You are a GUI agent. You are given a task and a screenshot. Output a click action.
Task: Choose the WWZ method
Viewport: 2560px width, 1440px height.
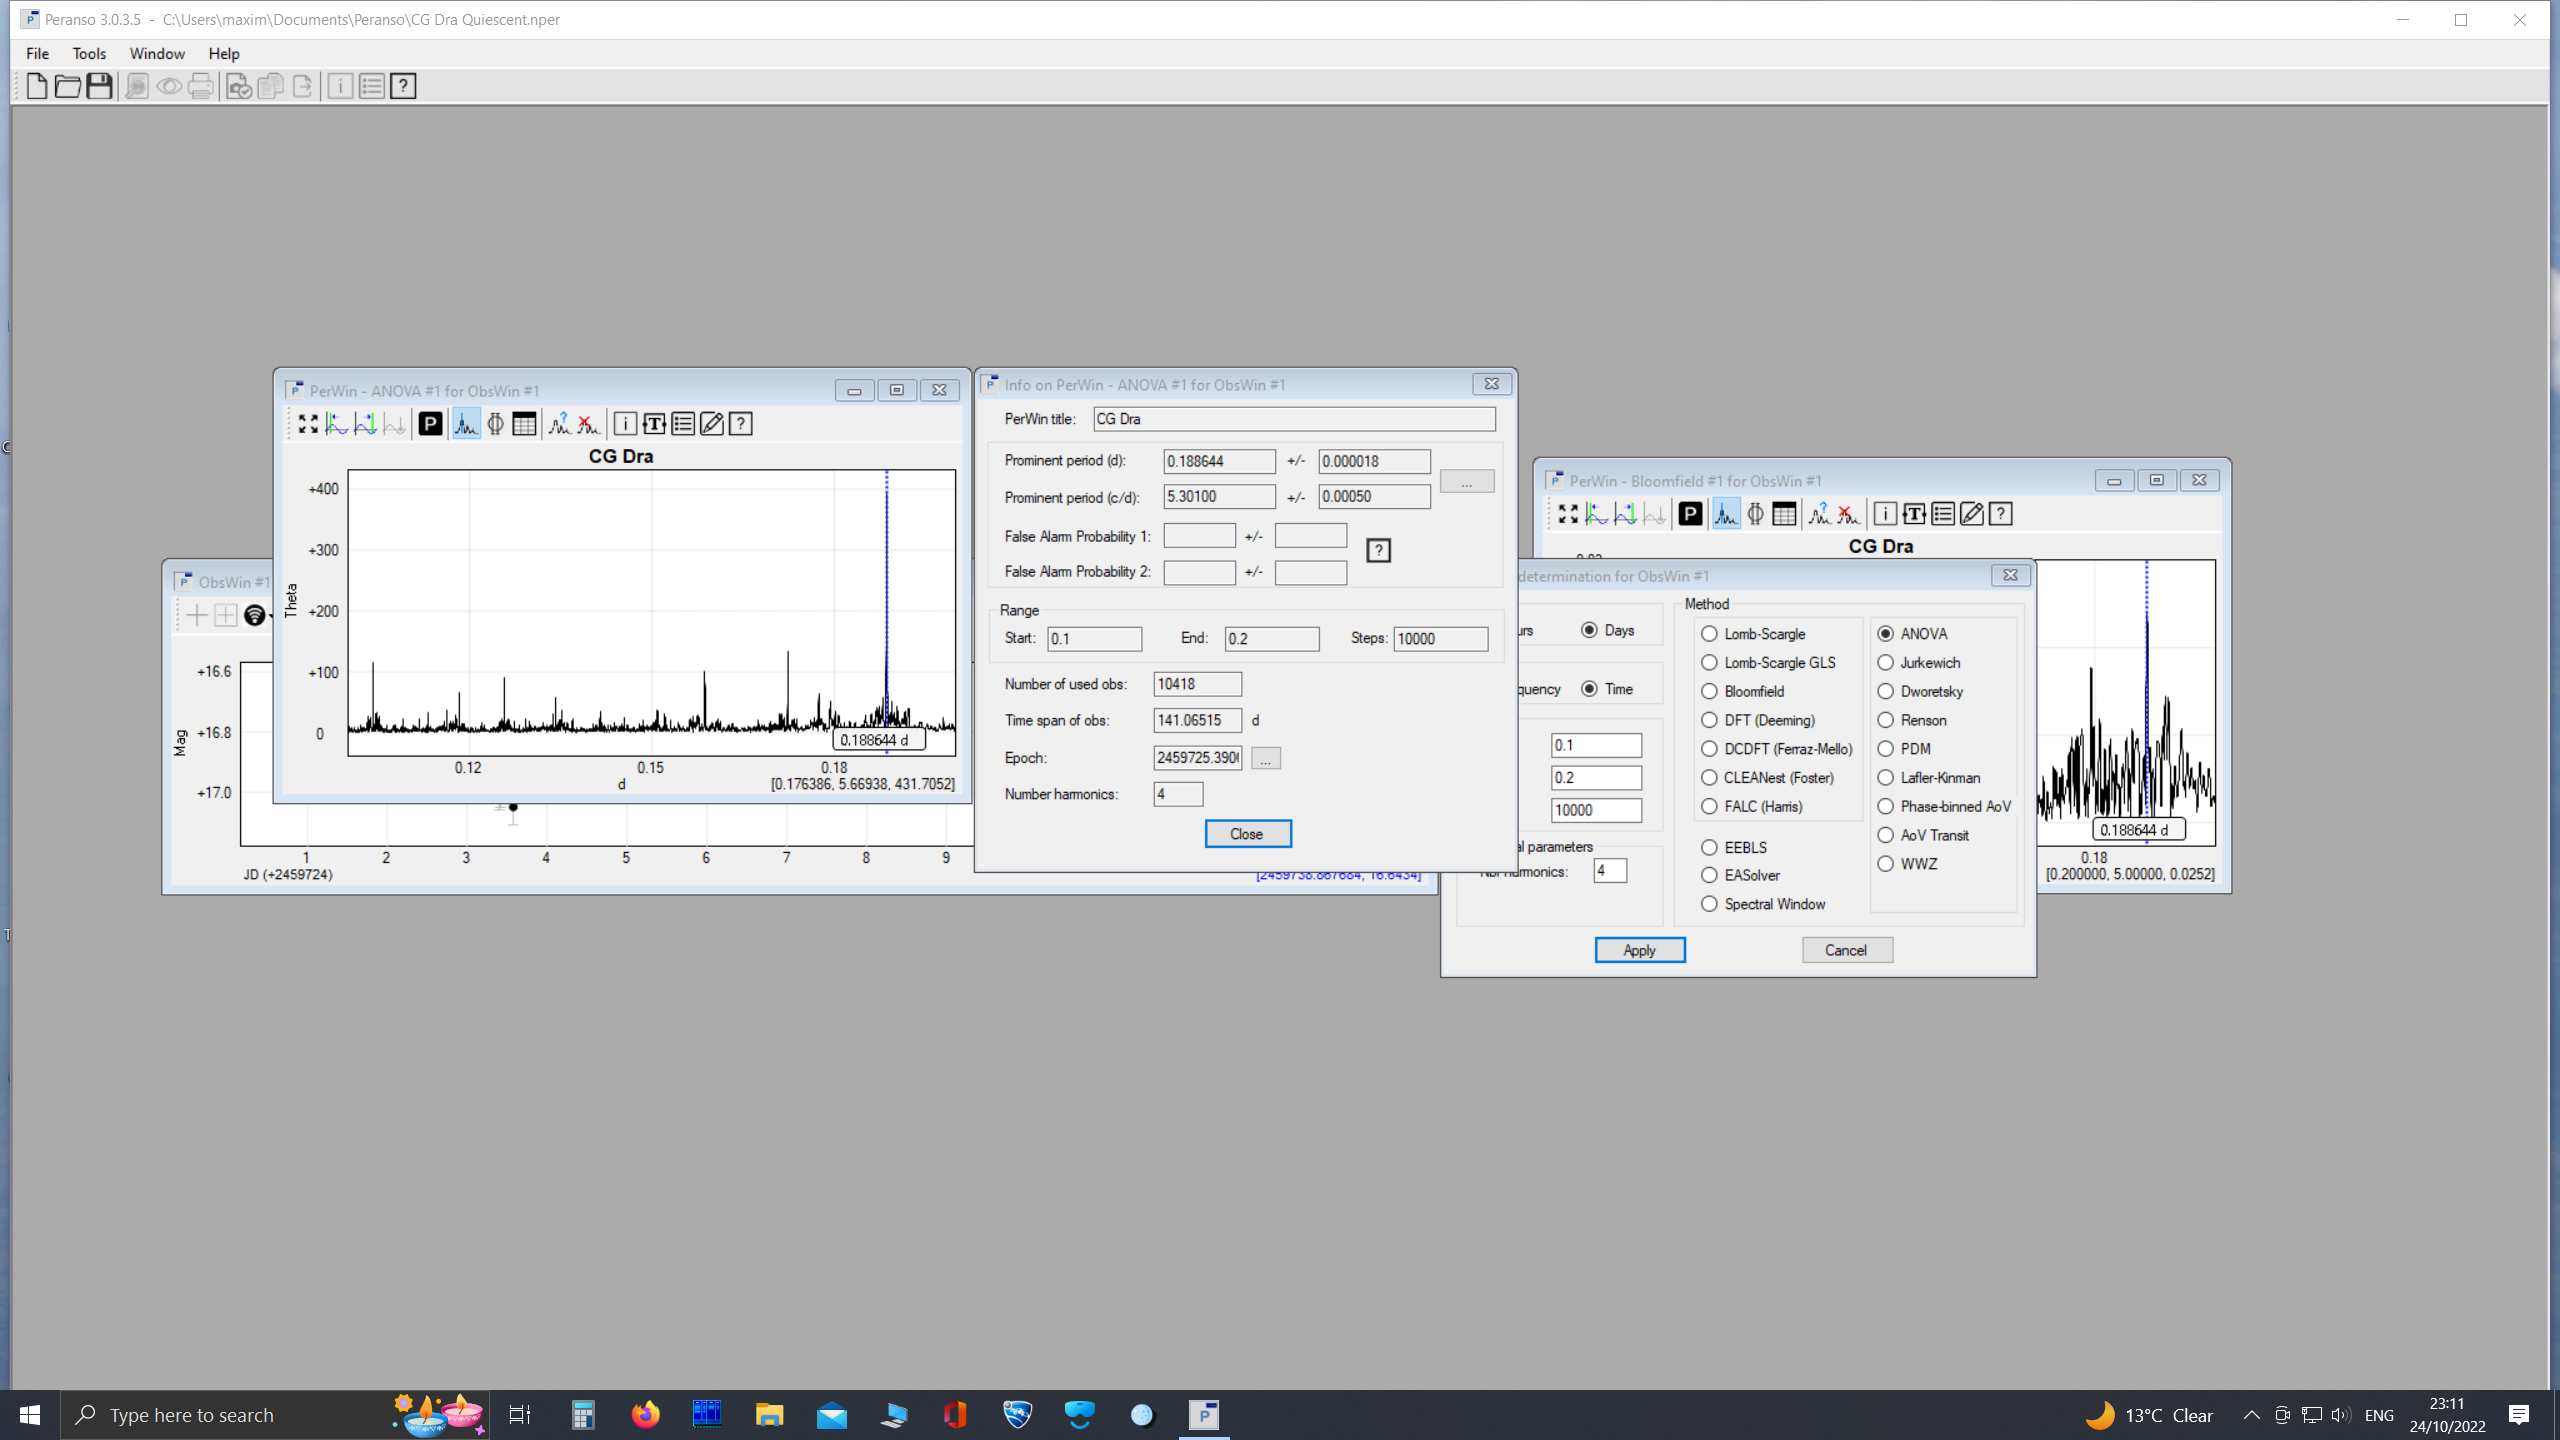pos(1885,864)
